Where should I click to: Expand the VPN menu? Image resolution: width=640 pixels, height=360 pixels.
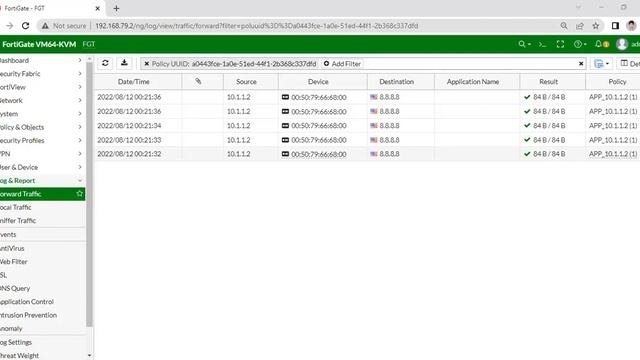coord(42,154)
